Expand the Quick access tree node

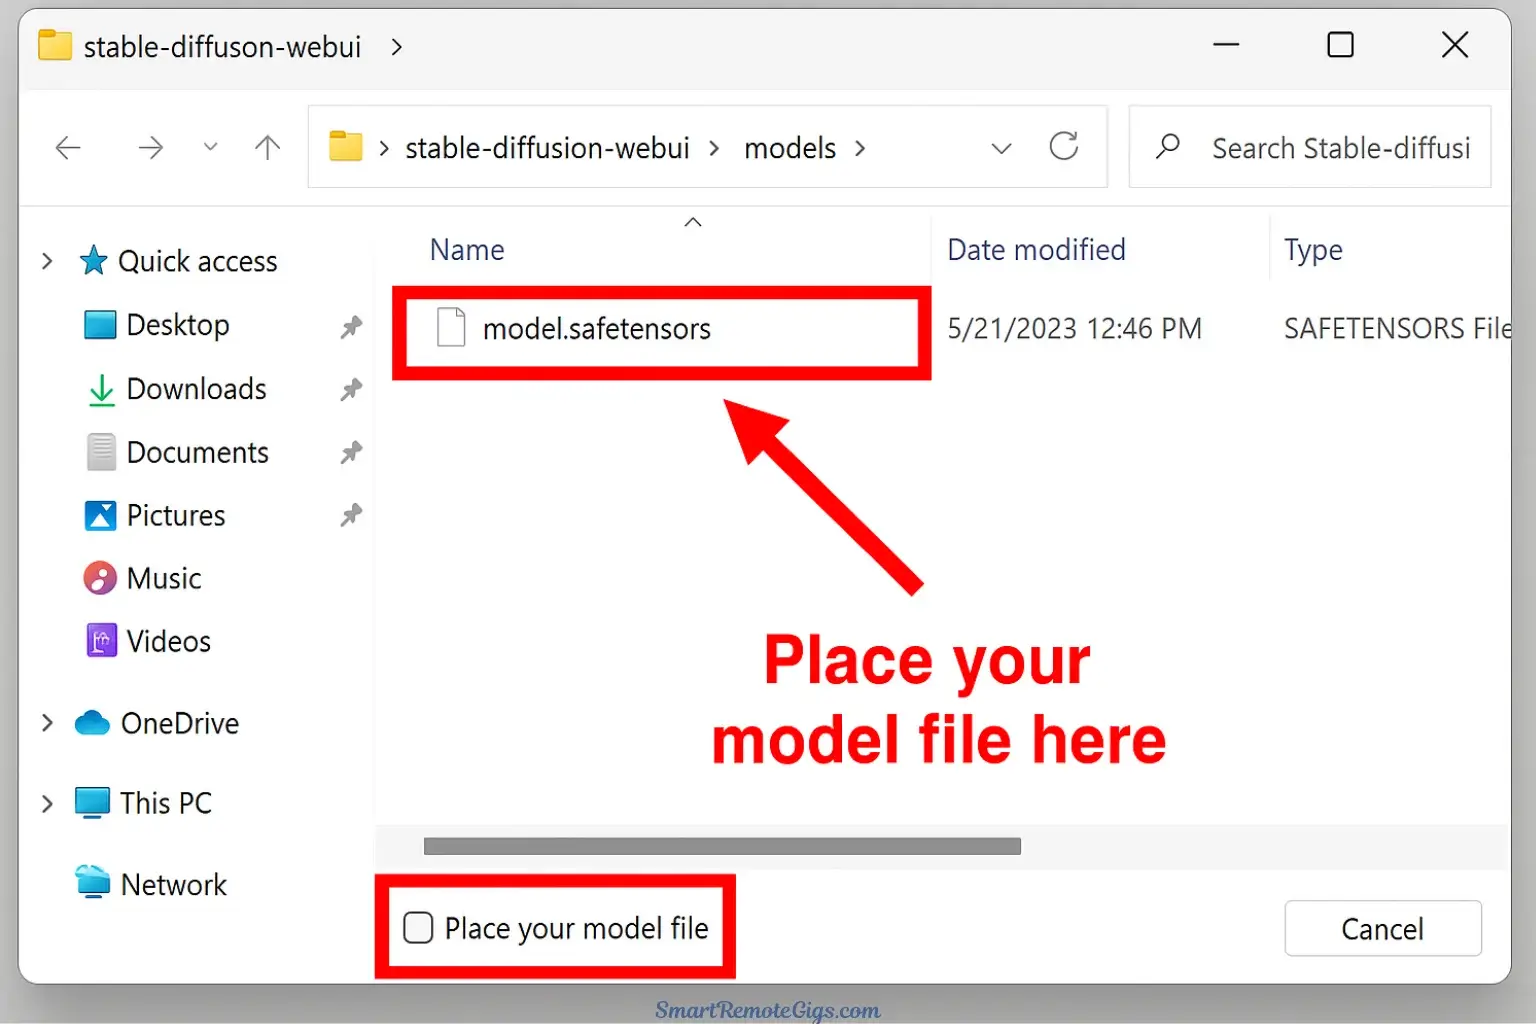point(47,262)
